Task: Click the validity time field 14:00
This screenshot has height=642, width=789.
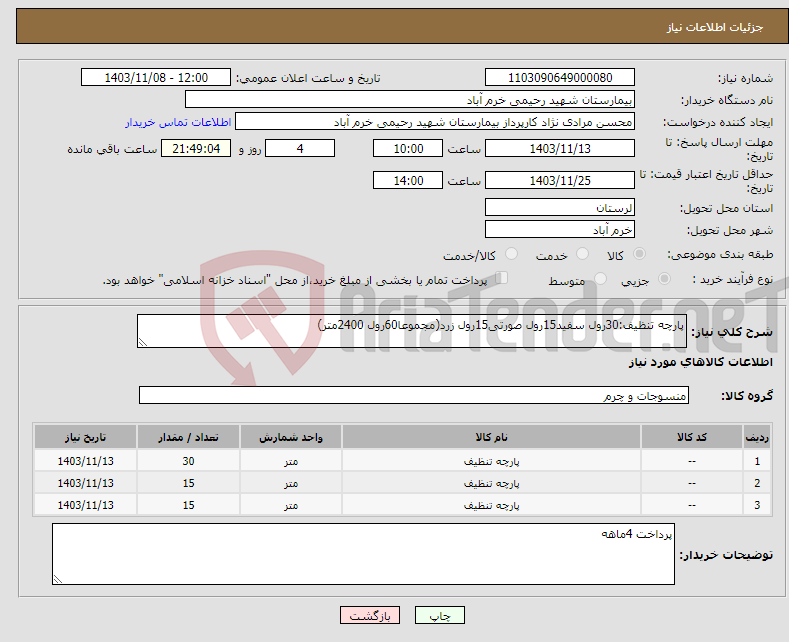Action: click(408, 180)
